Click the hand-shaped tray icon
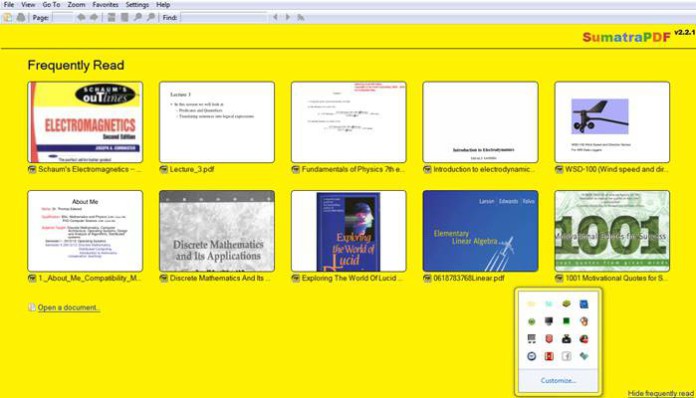 (x=584, y=321)
